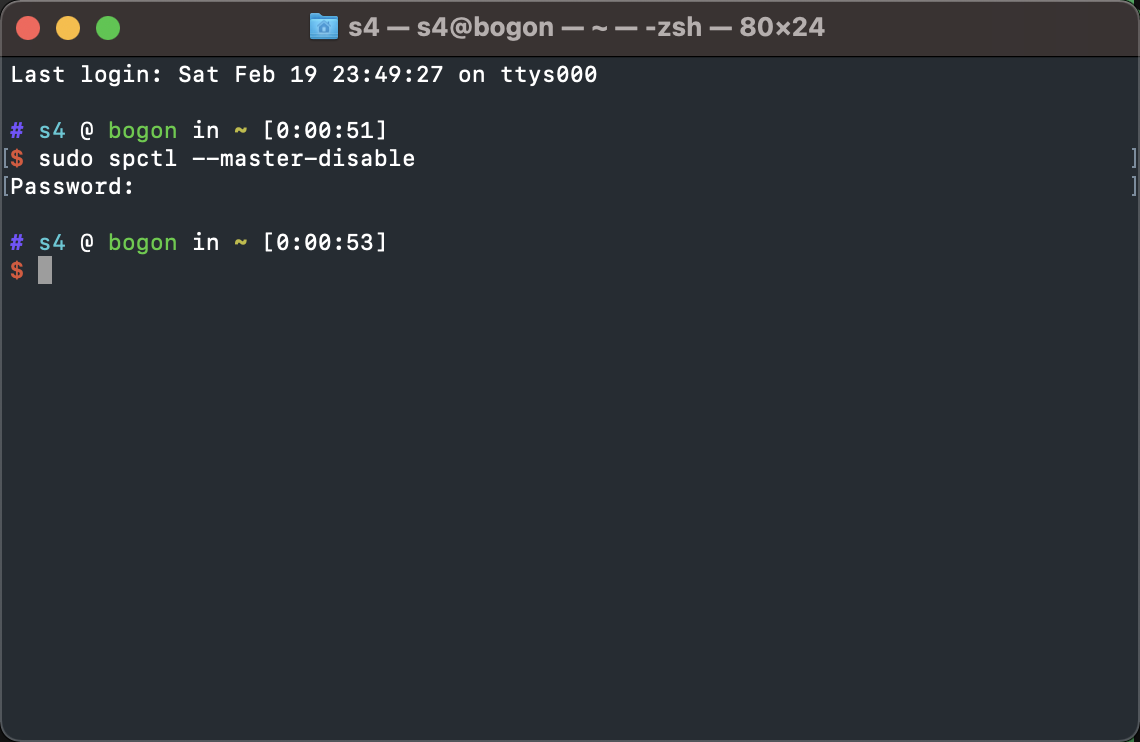The image size is (1140, 742).
Task: Click the window title text s4@bogon
Action: [x=485, y=28]
